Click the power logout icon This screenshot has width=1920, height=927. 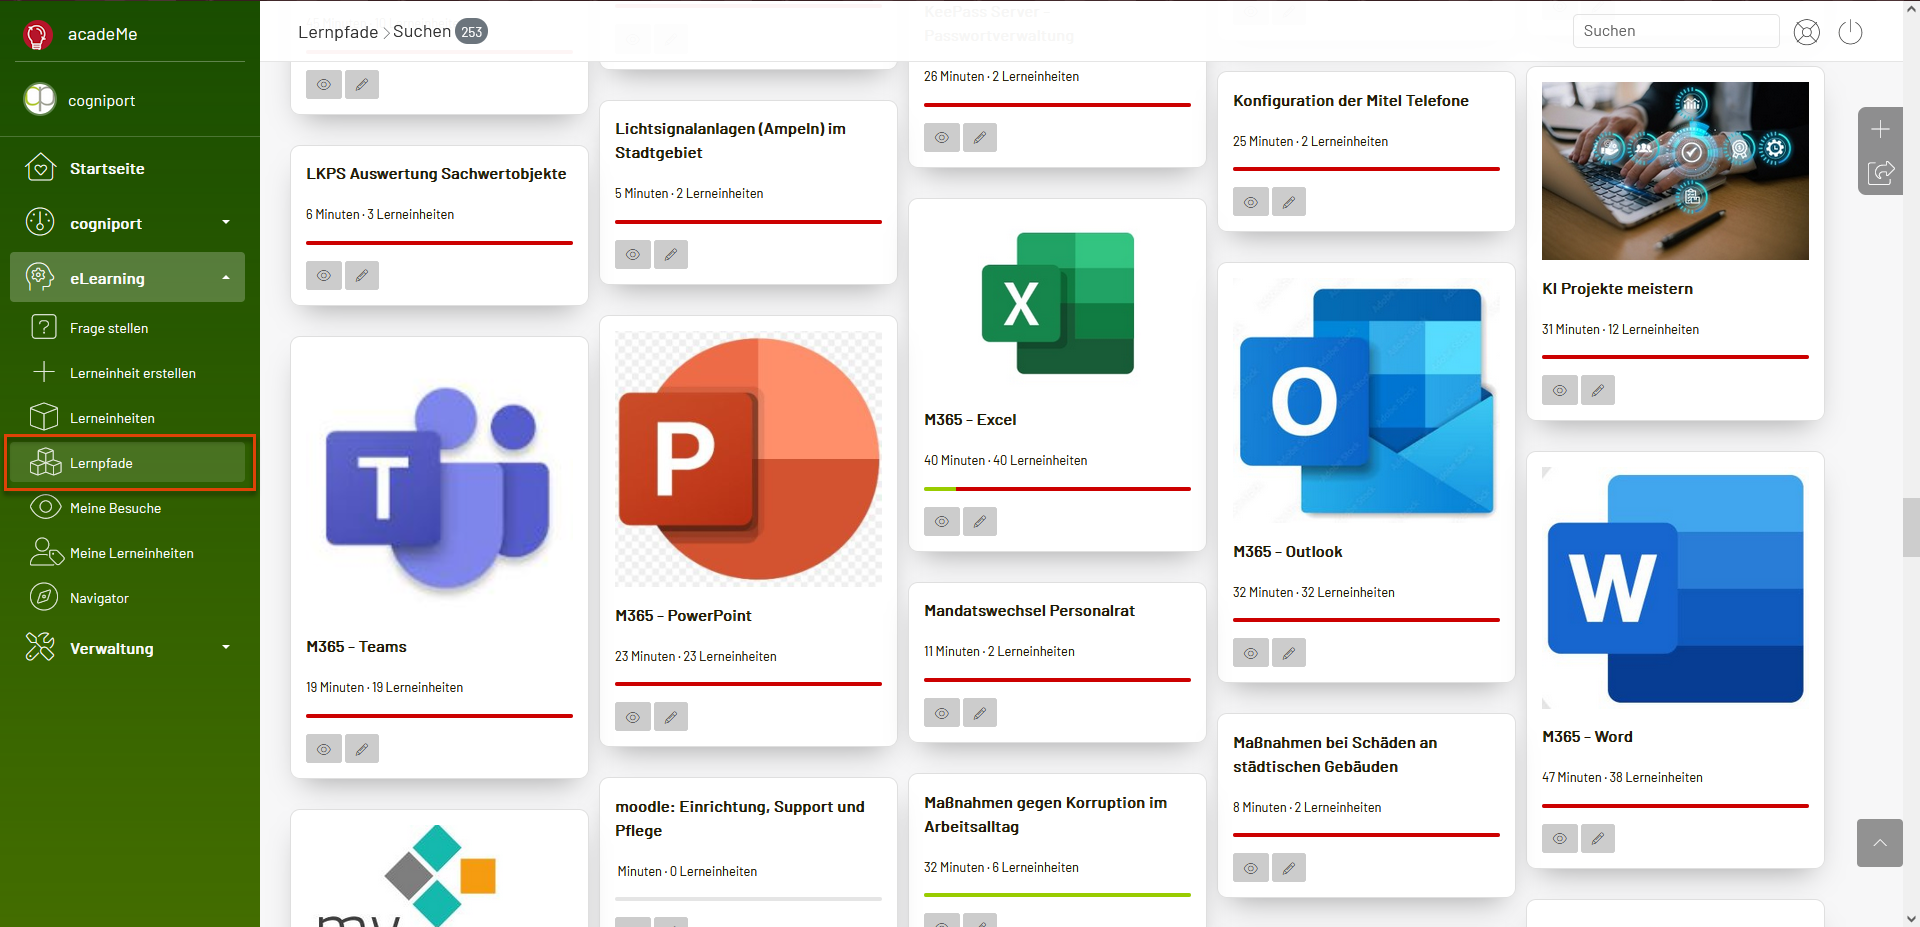1851,32
